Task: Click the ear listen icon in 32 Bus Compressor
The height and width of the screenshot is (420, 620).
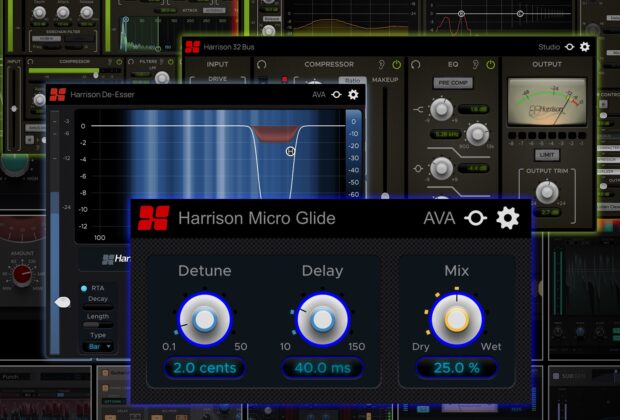Action: coord(381,64)
